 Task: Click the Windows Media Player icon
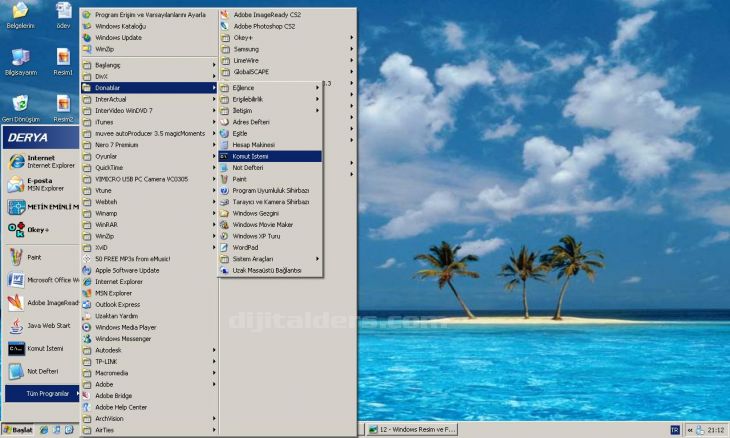87,327
